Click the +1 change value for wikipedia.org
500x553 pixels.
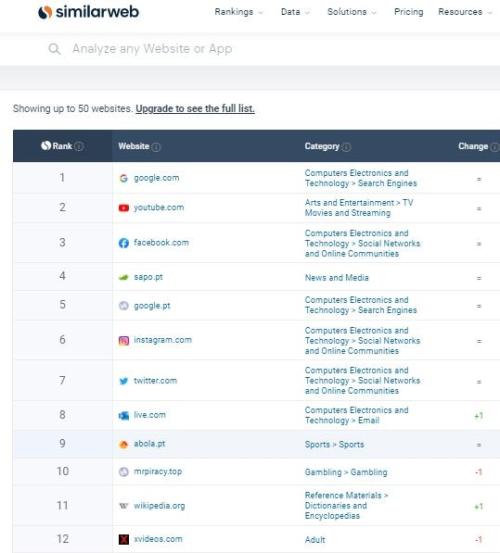pos(478,506)
